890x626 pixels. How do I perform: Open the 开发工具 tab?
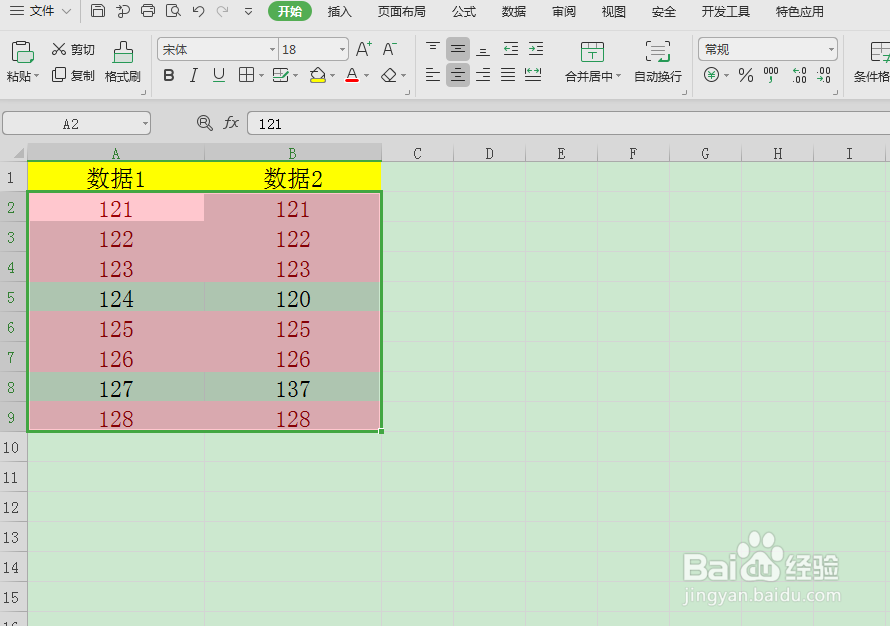725,11
